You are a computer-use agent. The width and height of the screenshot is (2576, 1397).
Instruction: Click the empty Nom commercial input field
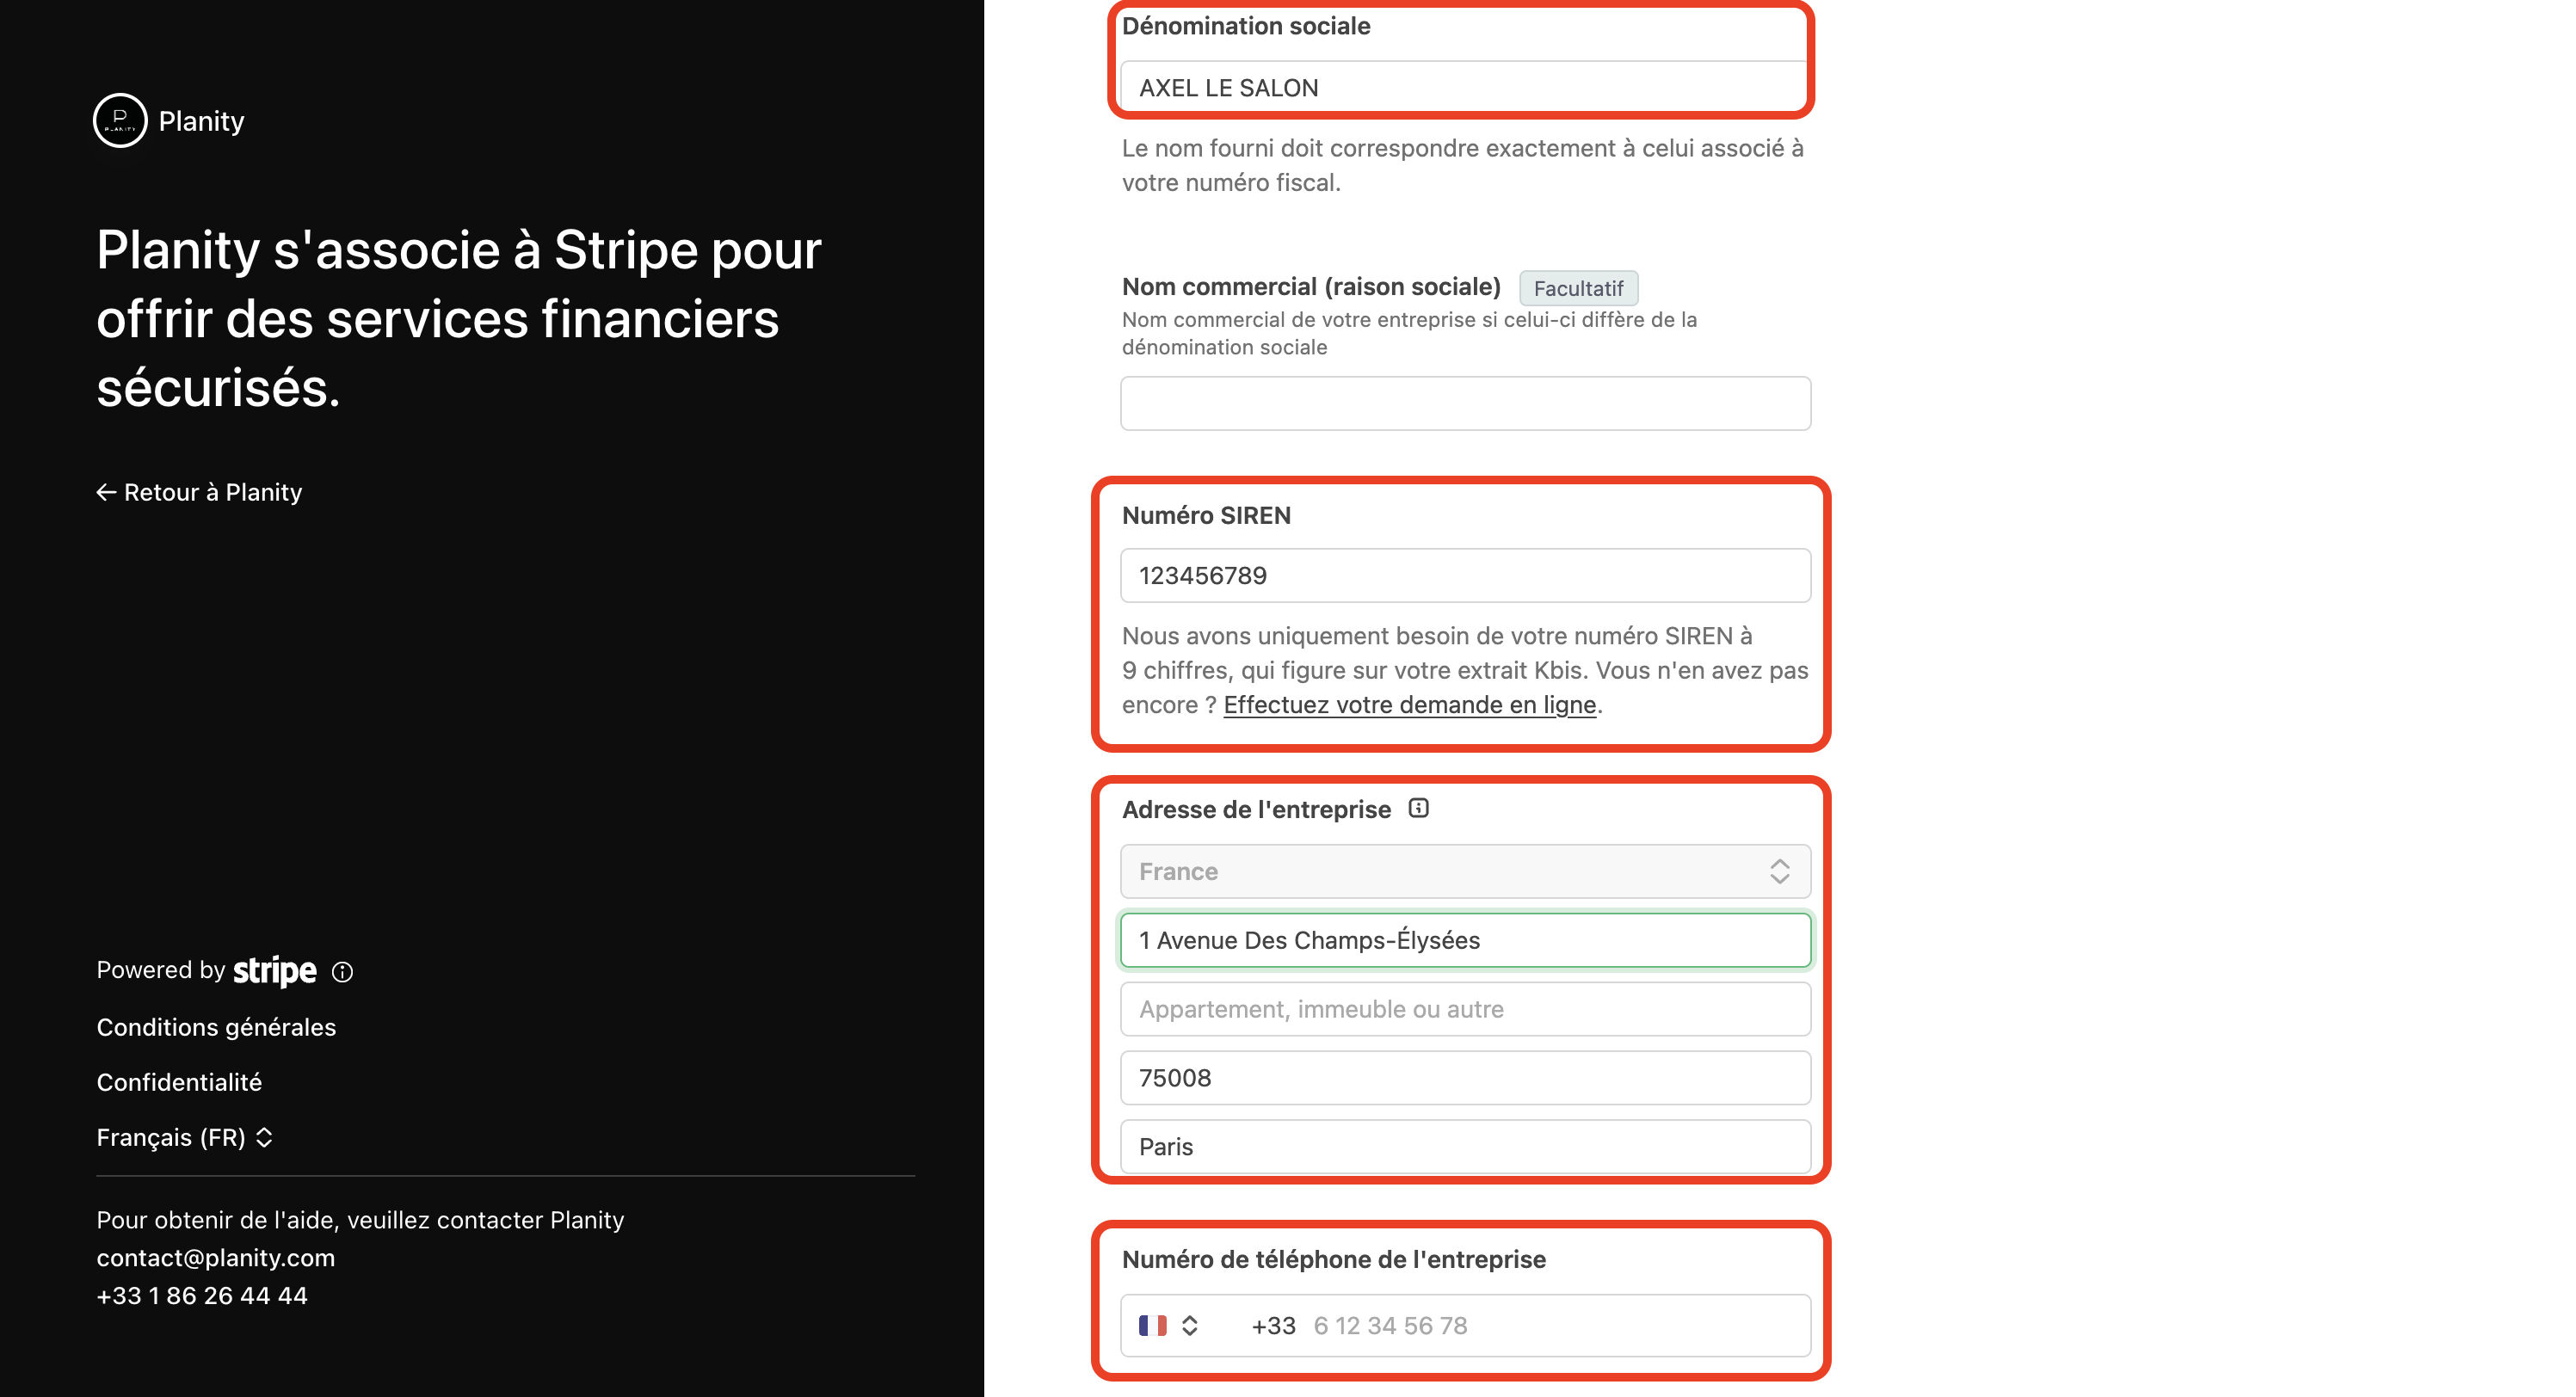click(x=1465, y=404)
